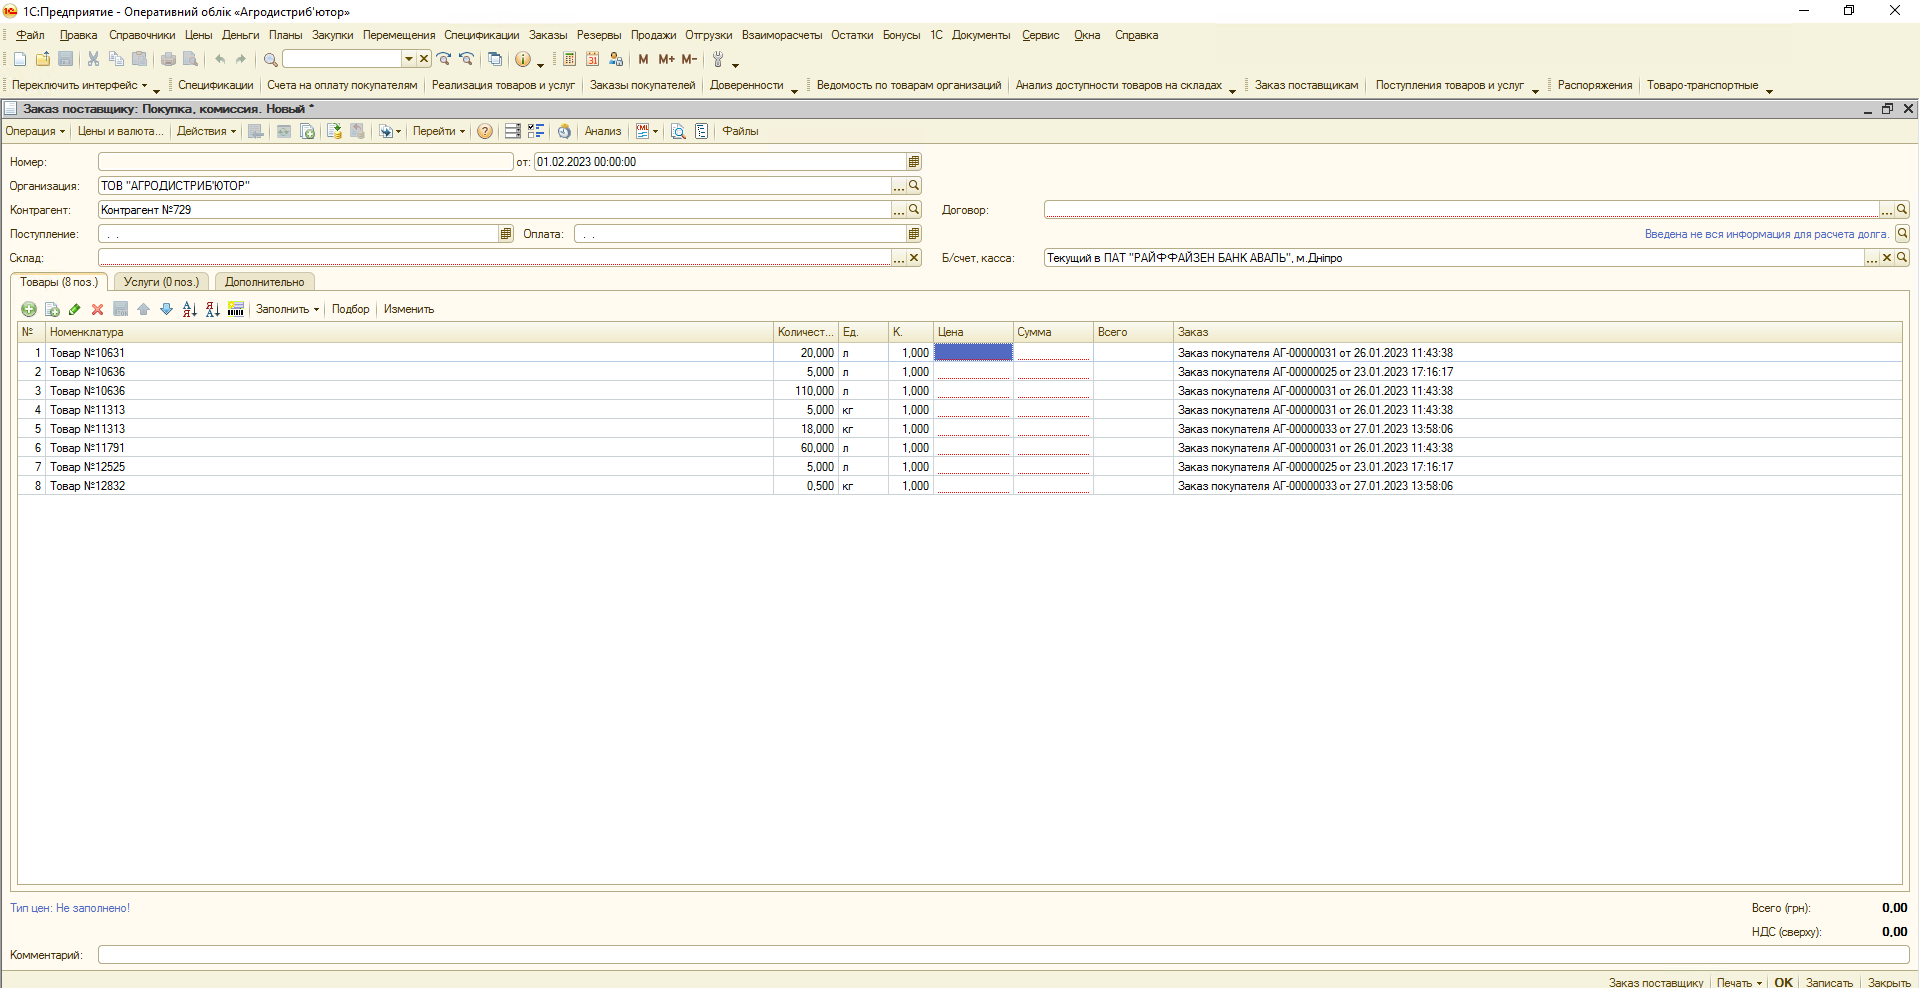1920x988 pixels.
Task: Click the copy row icon
Action: (52, 310)
